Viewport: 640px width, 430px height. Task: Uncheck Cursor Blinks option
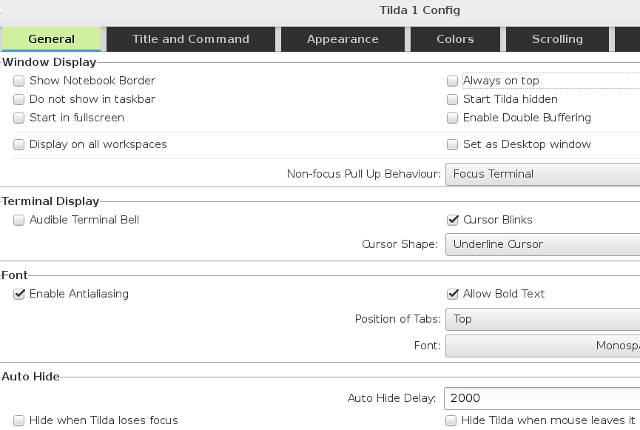(453, 219)
